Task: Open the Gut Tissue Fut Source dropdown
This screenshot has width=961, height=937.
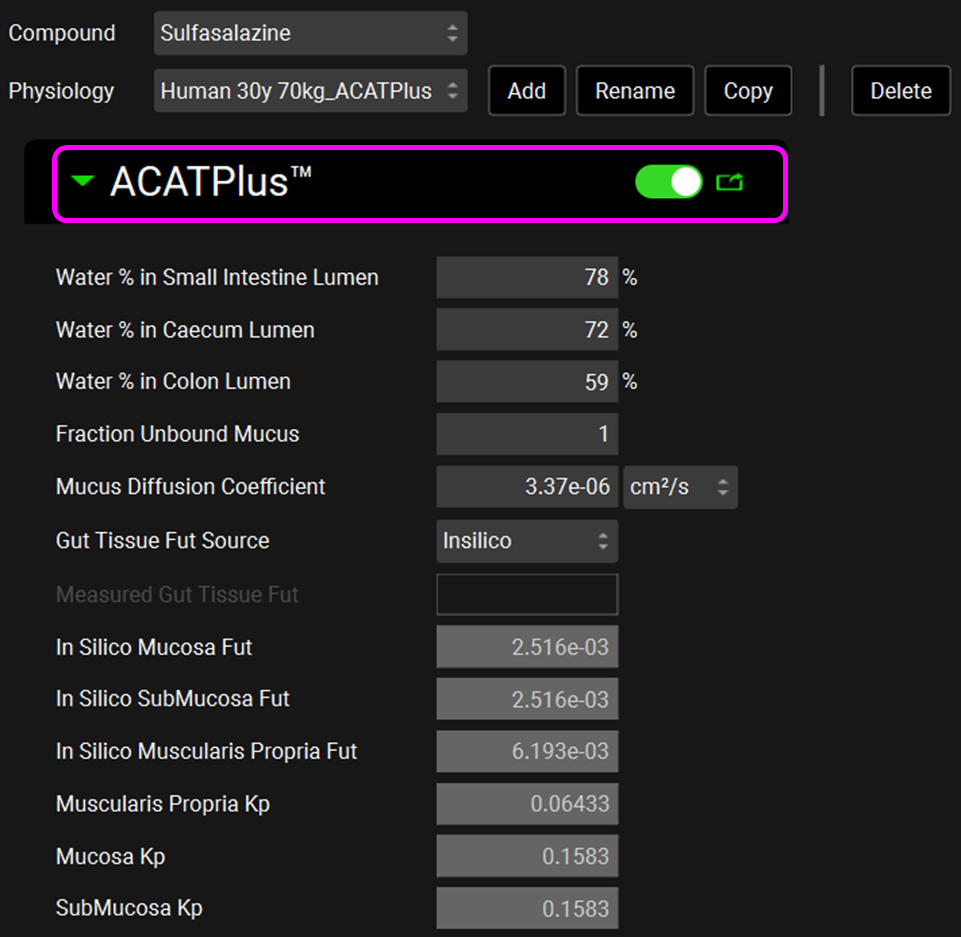Action: coord(526,541)
